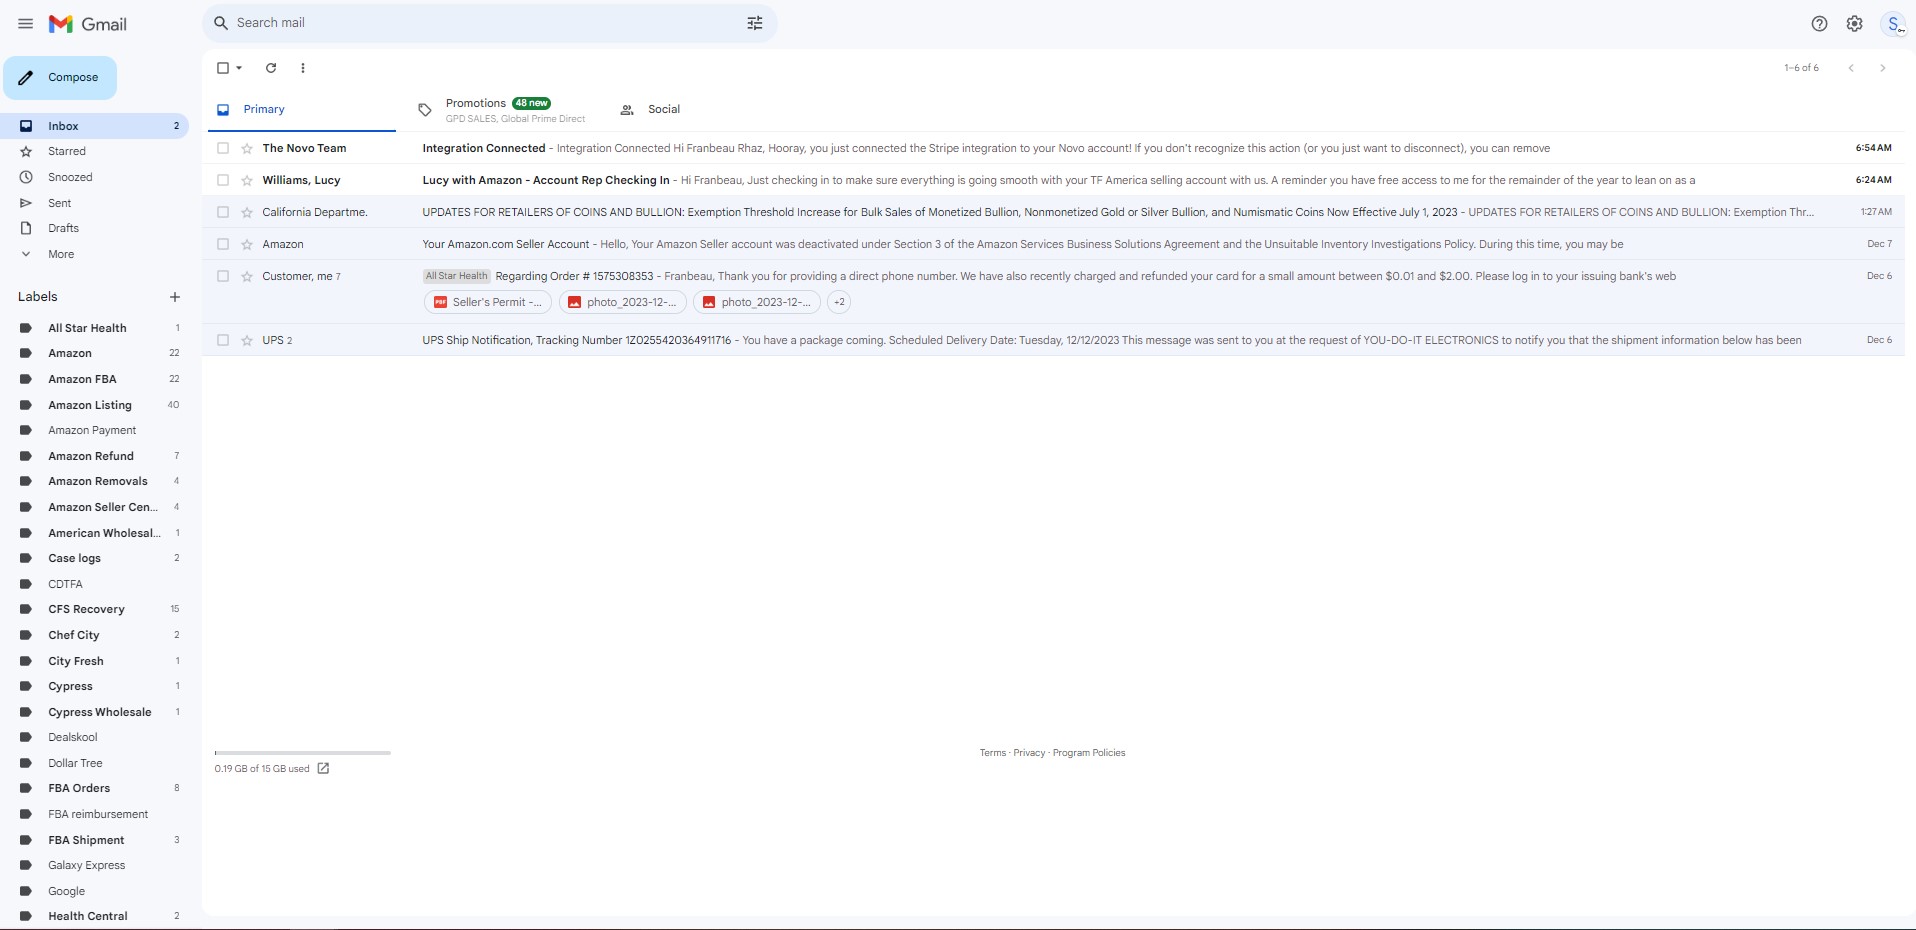Open the Settings gear
Image resolution: width=1916 pixels, height=930 pixels.
1855,24
